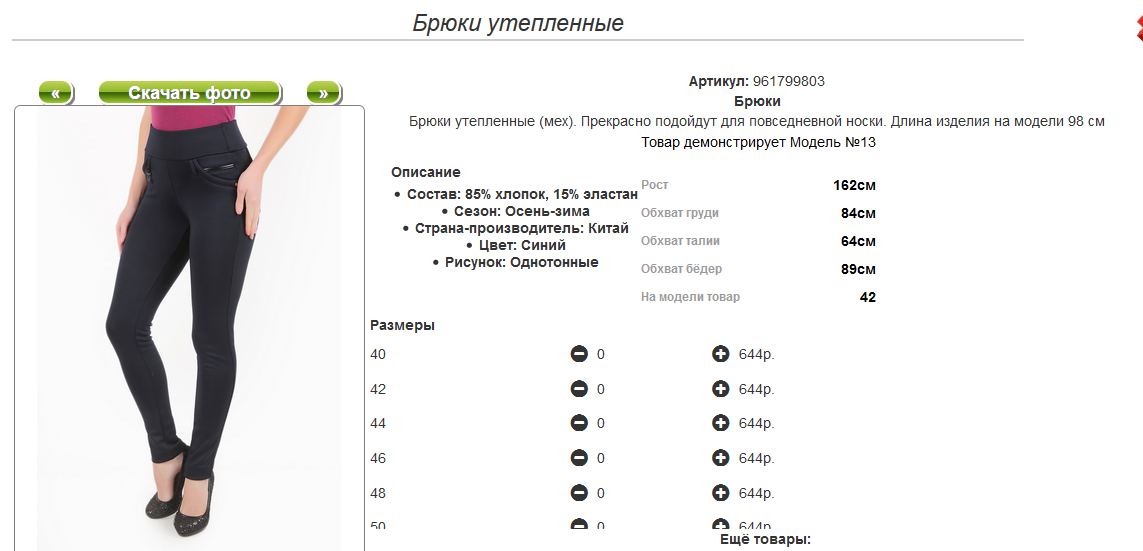Click the Товар демонстрирует Модель №13 text
Viewport: 1143px width, 551px height.
(x=758, y=142)
